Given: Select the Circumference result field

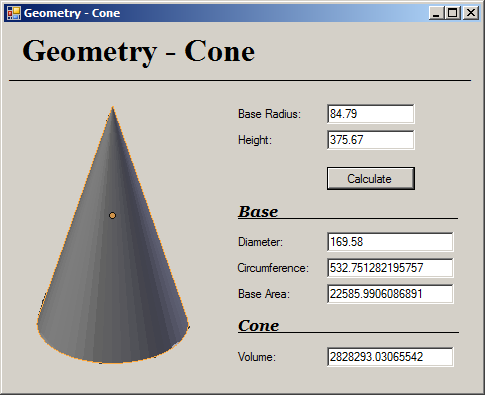Looking at the screenshot, I should [x=390, y=268].
